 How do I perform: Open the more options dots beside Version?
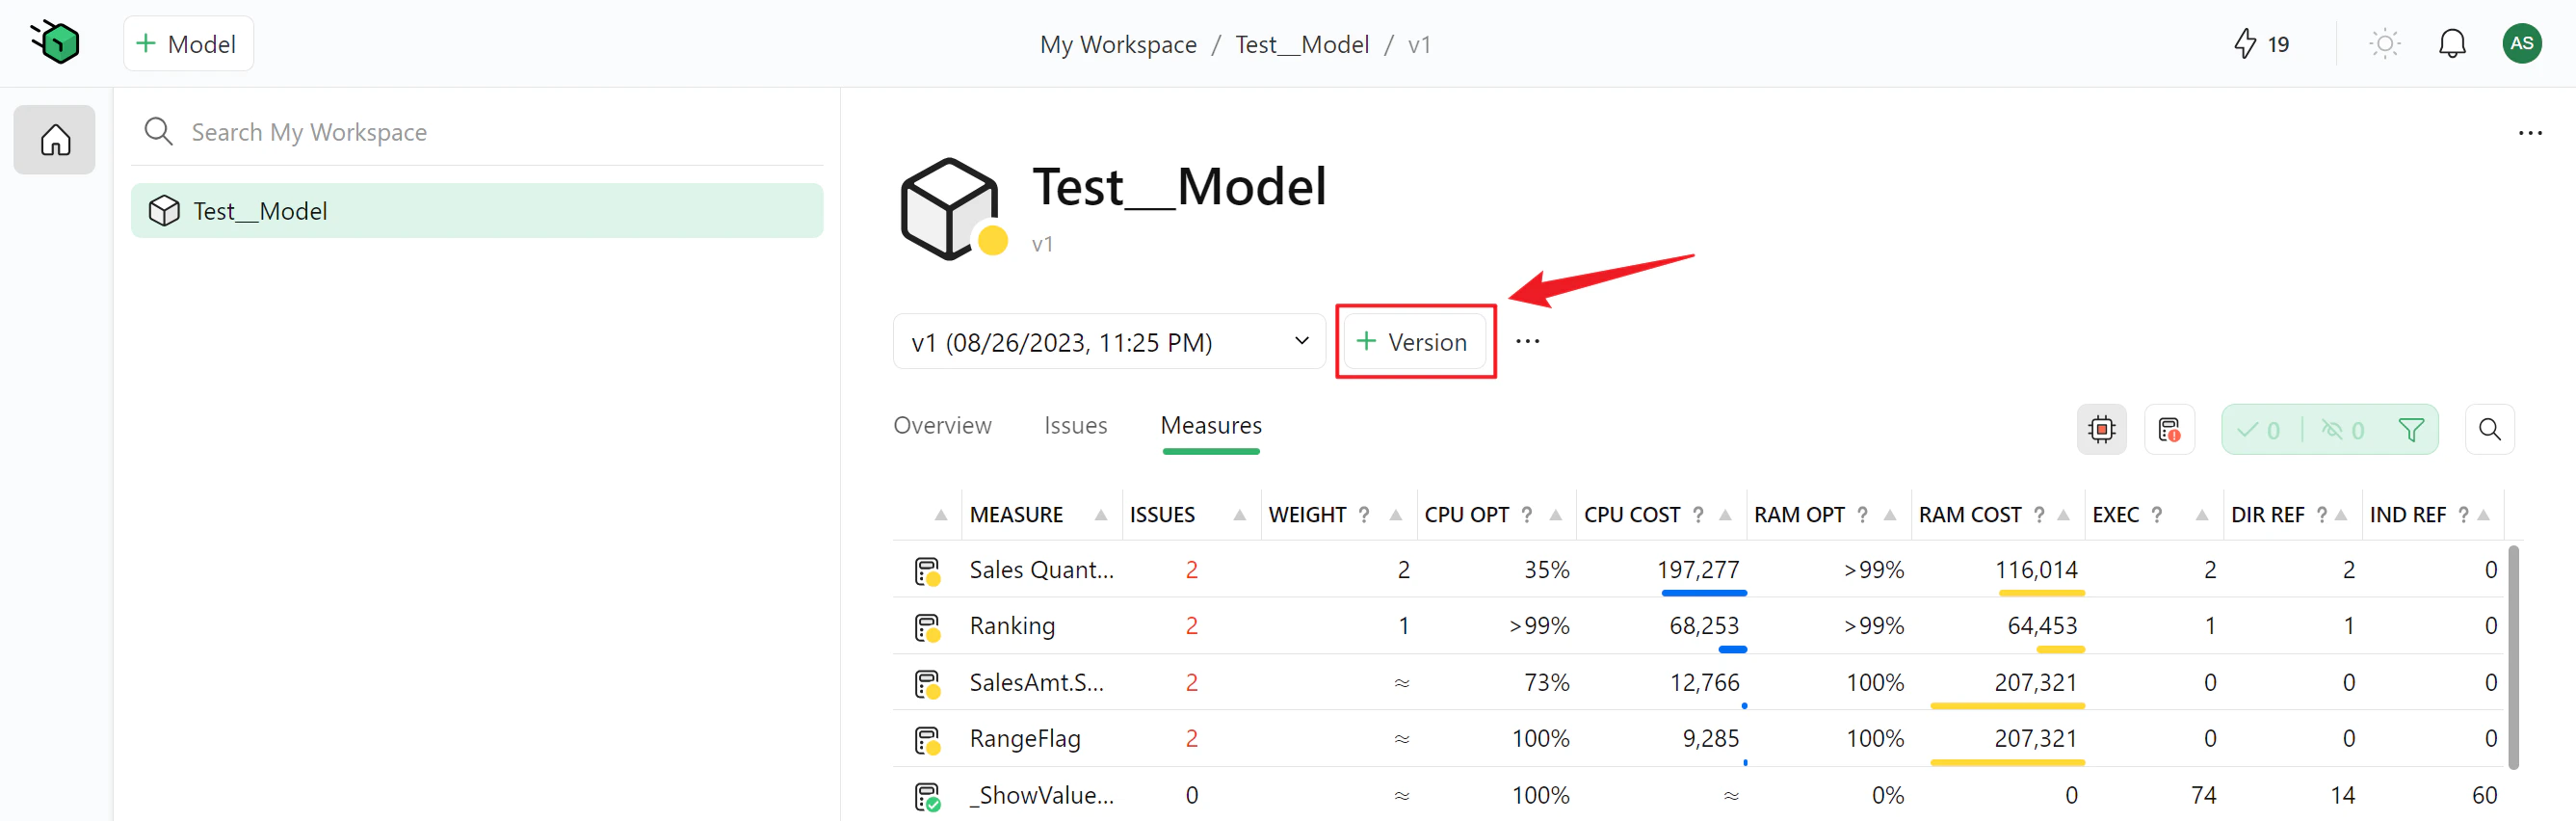pos(1527,342)
